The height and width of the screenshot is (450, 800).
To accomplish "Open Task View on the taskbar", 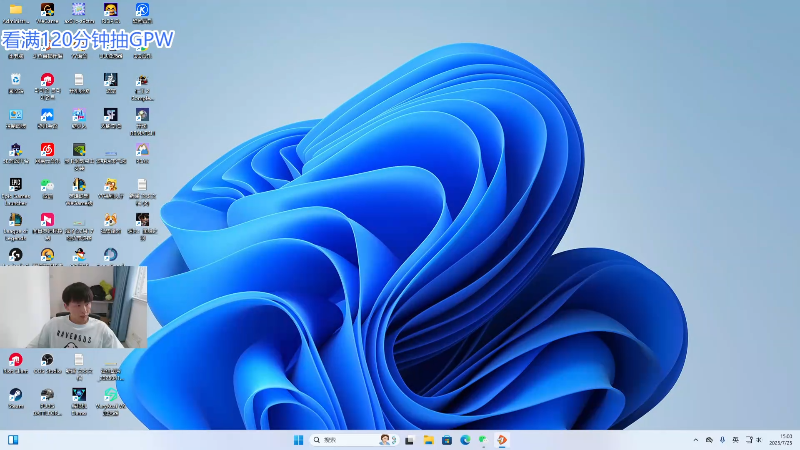I will click(x=410, y=440).
